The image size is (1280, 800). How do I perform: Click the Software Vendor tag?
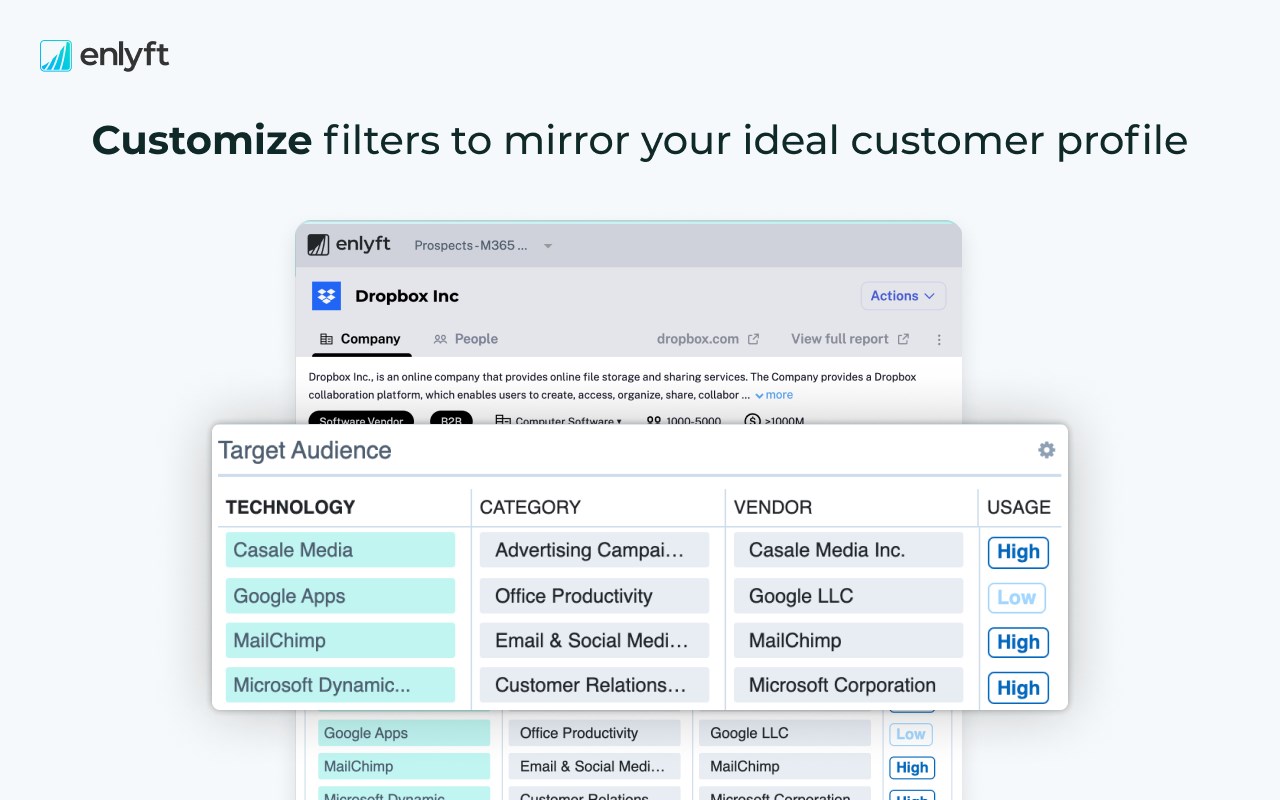click(361, 420)
